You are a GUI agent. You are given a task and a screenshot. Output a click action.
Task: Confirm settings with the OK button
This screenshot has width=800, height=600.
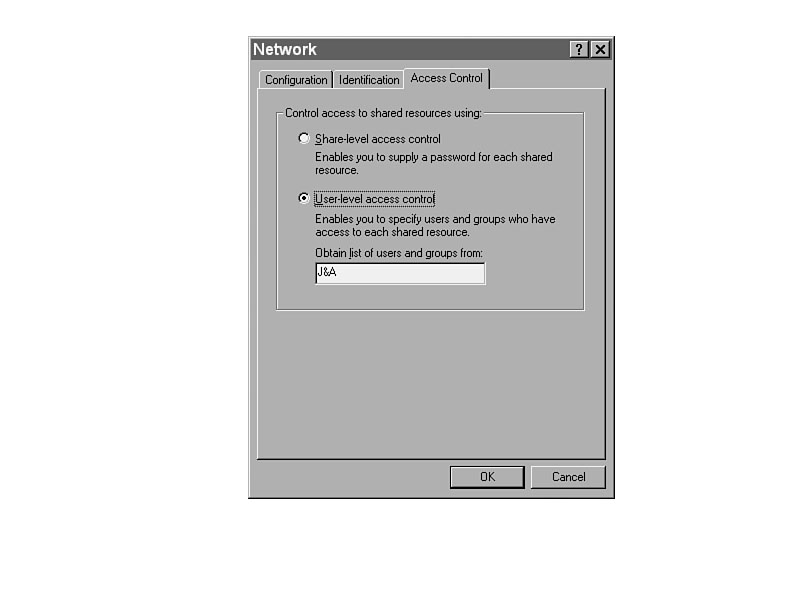[x=487, y=477]
